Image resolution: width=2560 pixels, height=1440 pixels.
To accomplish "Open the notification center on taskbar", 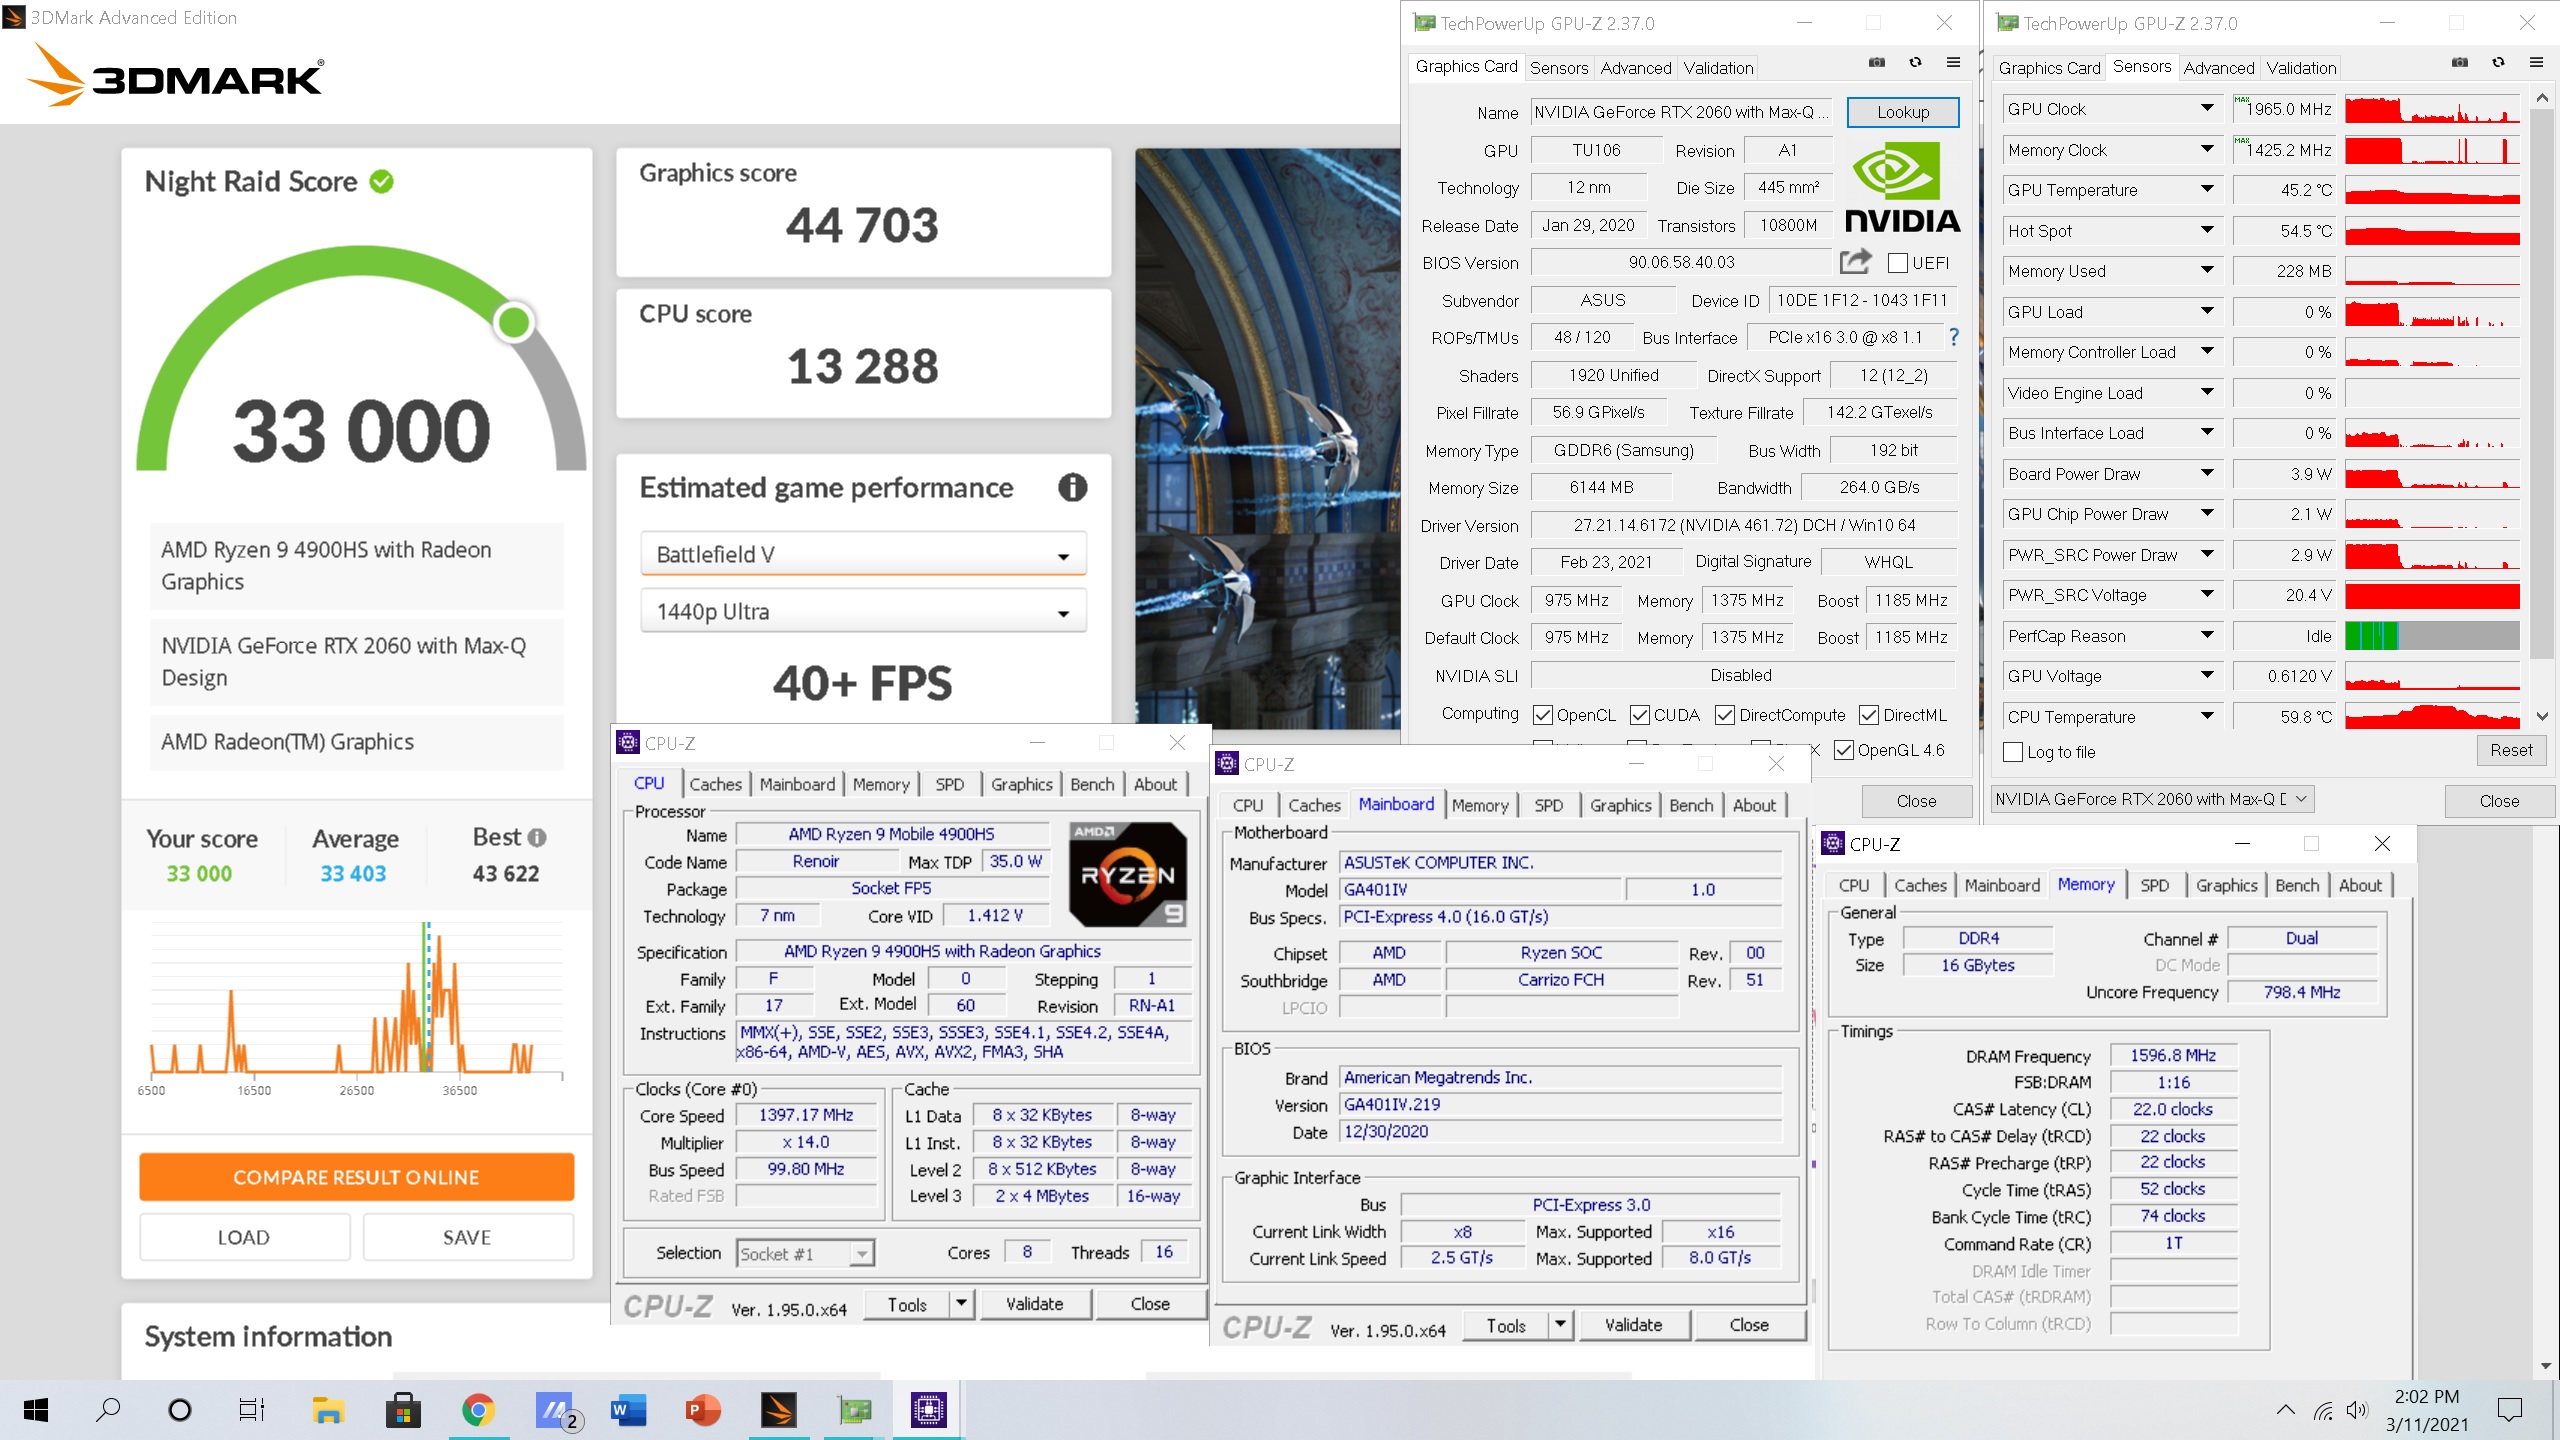I will click(x=2510, y=1410).
